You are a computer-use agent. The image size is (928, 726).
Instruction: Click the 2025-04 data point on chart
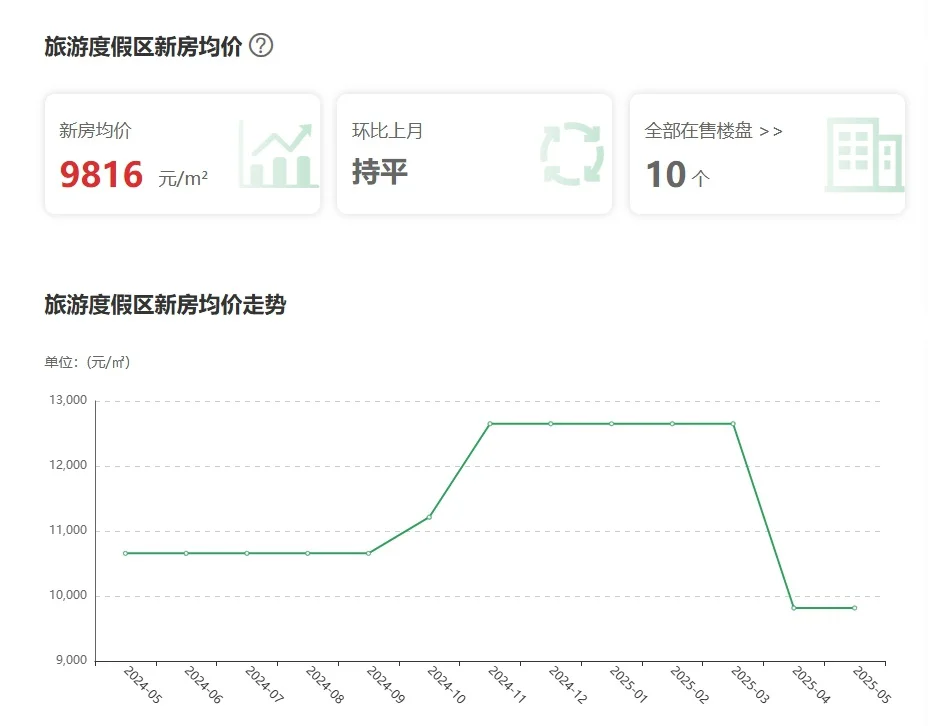point(794,608)
